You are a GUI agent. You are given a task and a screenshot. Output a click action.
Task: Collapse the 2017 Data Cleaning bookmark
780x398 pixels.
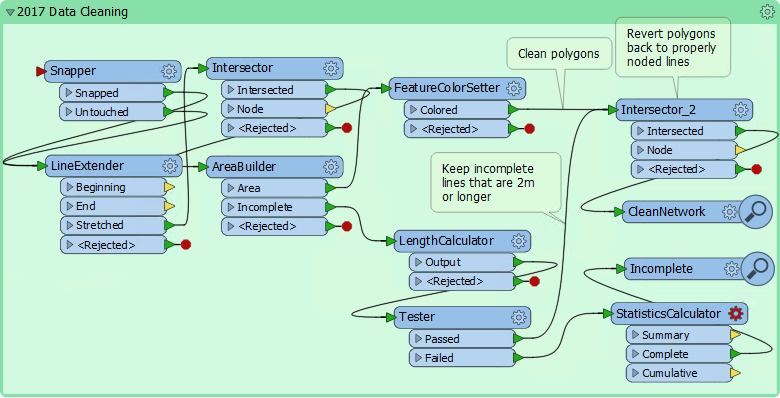[x=10, y=12]
